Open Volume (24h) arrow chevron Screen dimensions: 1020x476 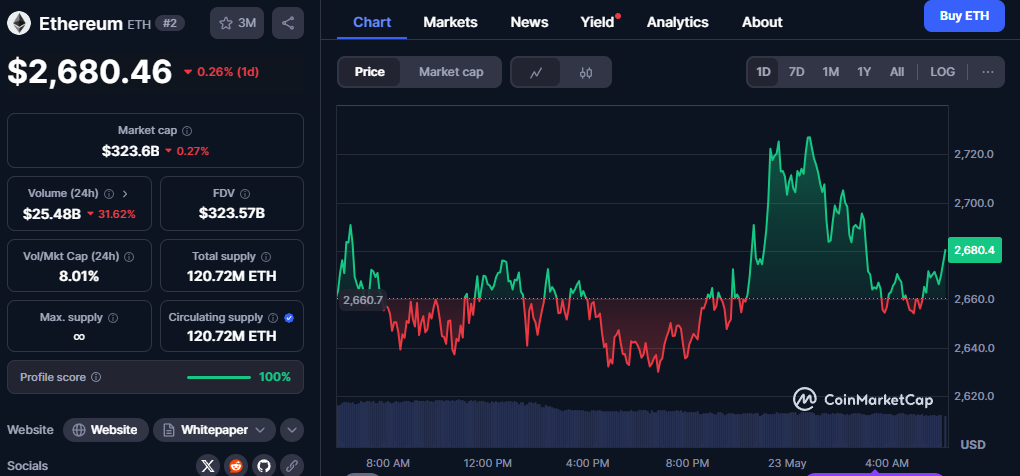pos(125,194)
